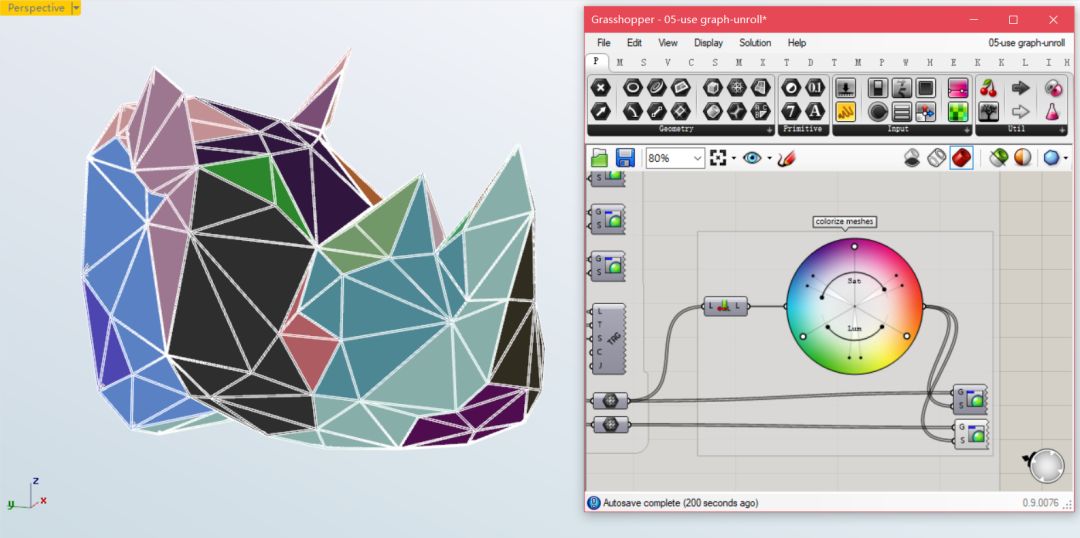
Task: Open the 05-use graph-unroll document list
Action: click(x=1026, y=43)
